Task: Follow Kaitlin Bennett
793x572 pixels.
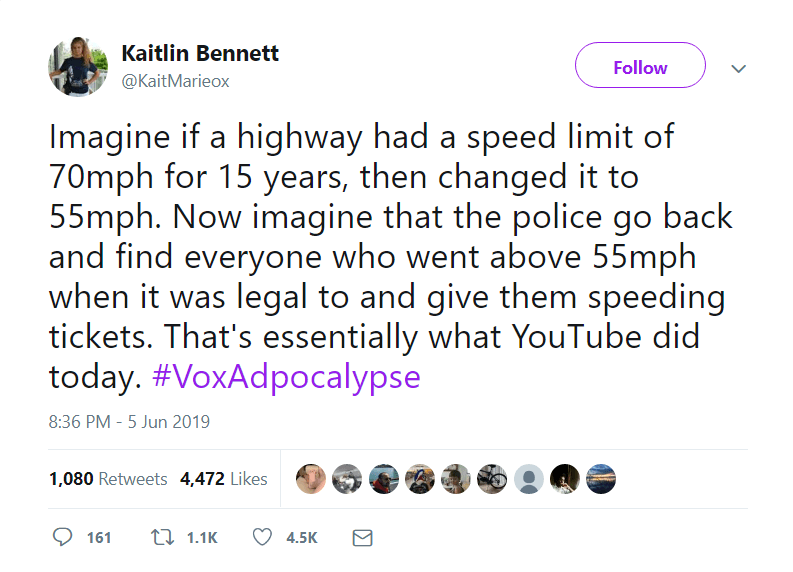Action: [x=640, y=68]
